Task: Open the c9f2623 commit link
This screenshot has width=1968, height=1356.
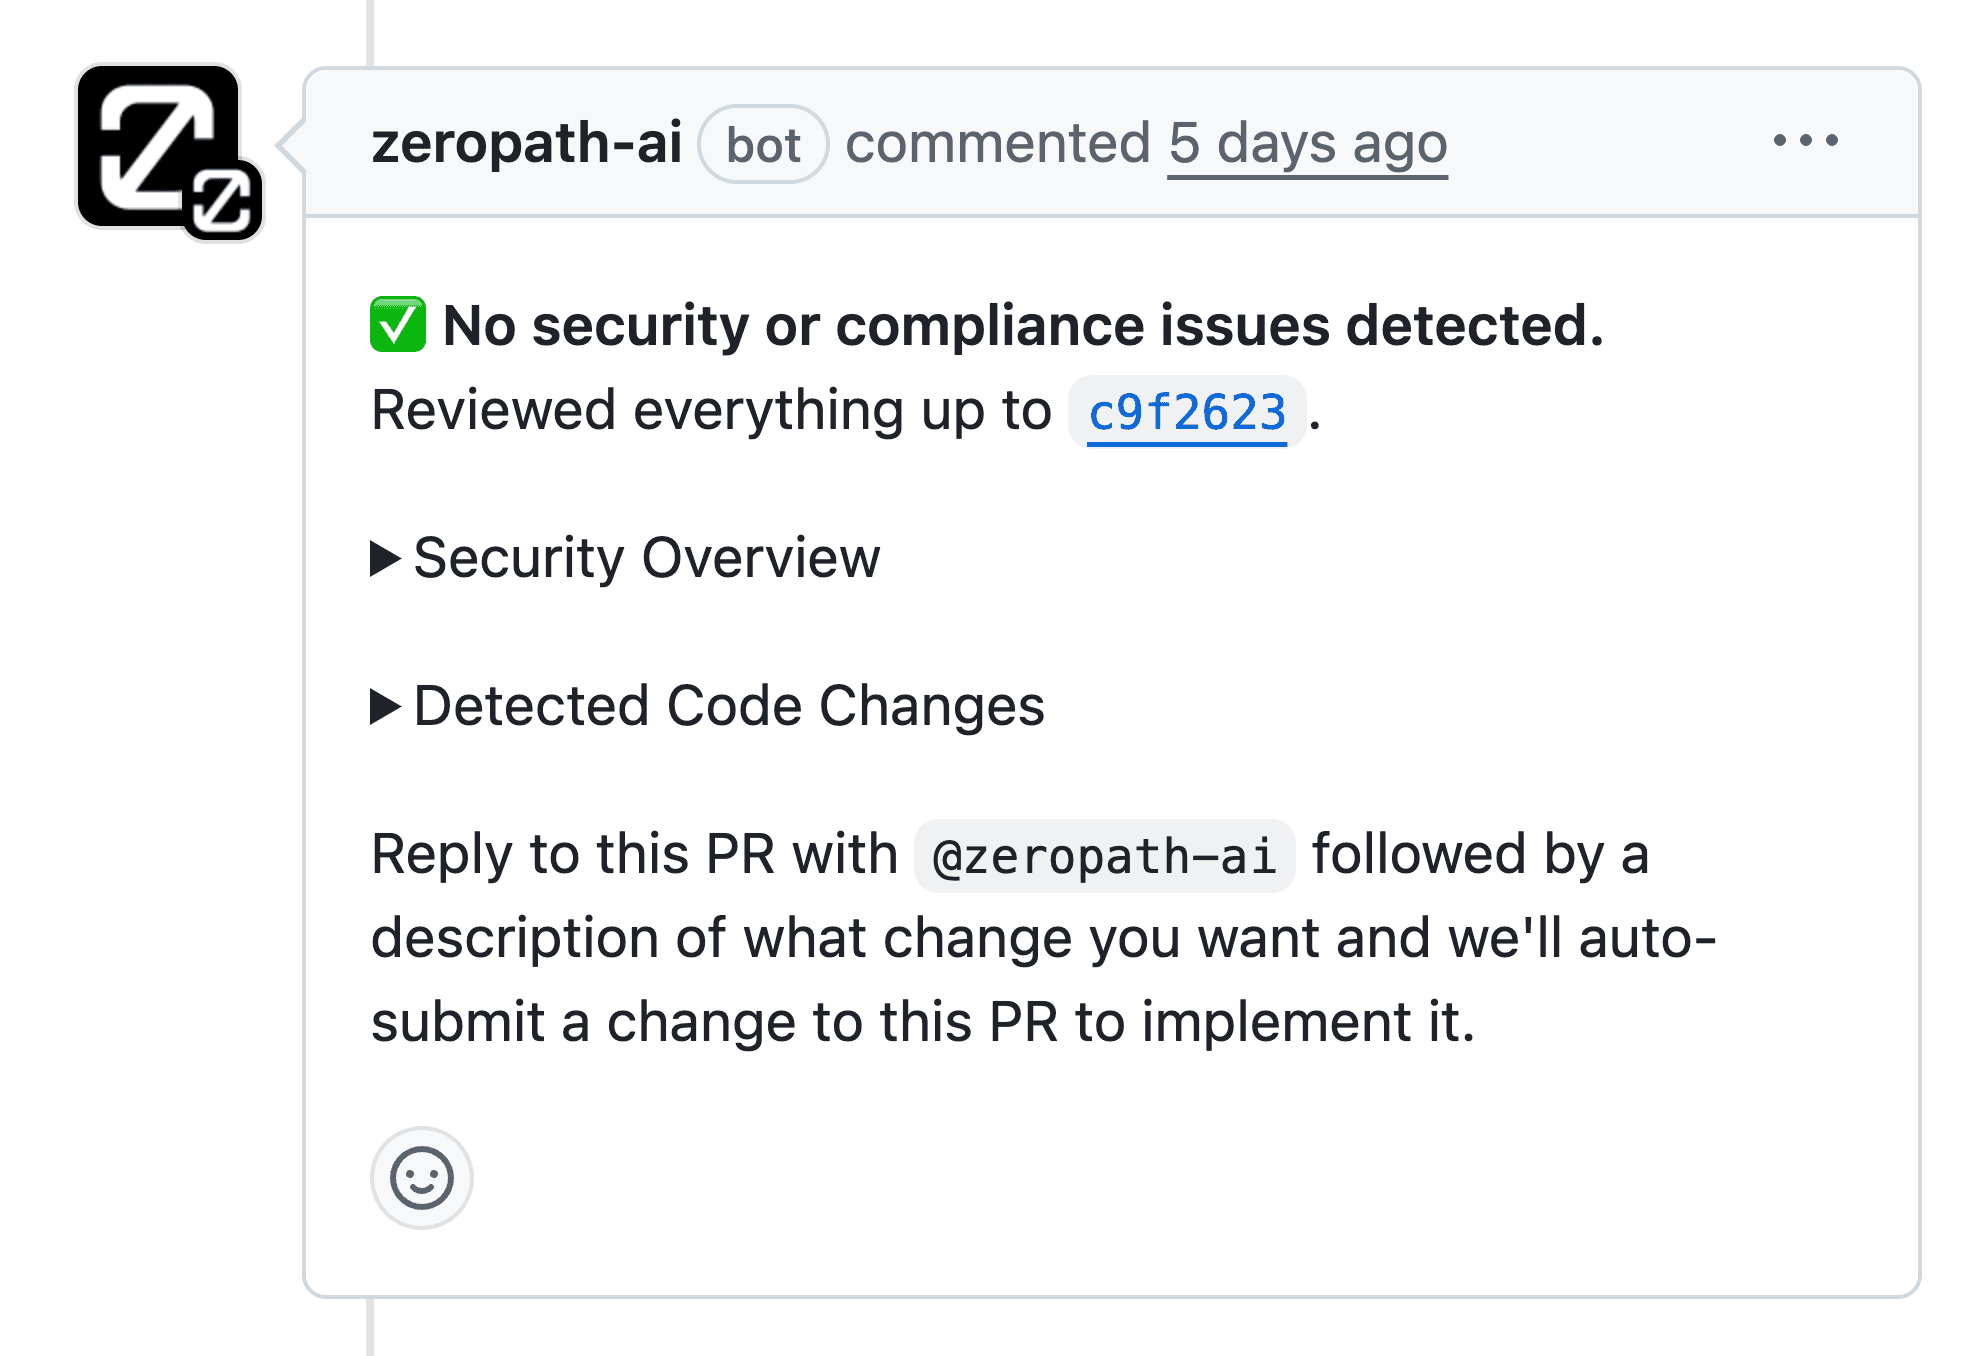Action: coord(1186,410)
